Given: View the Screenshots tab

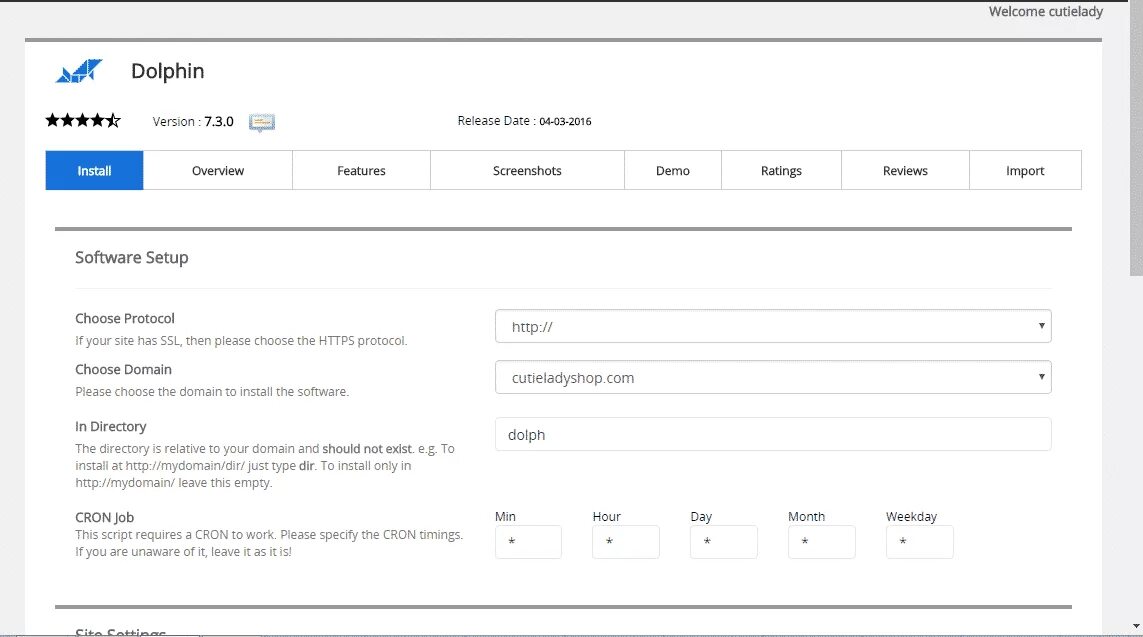Looking at the screenshot, I should click(x=527, y=171).
